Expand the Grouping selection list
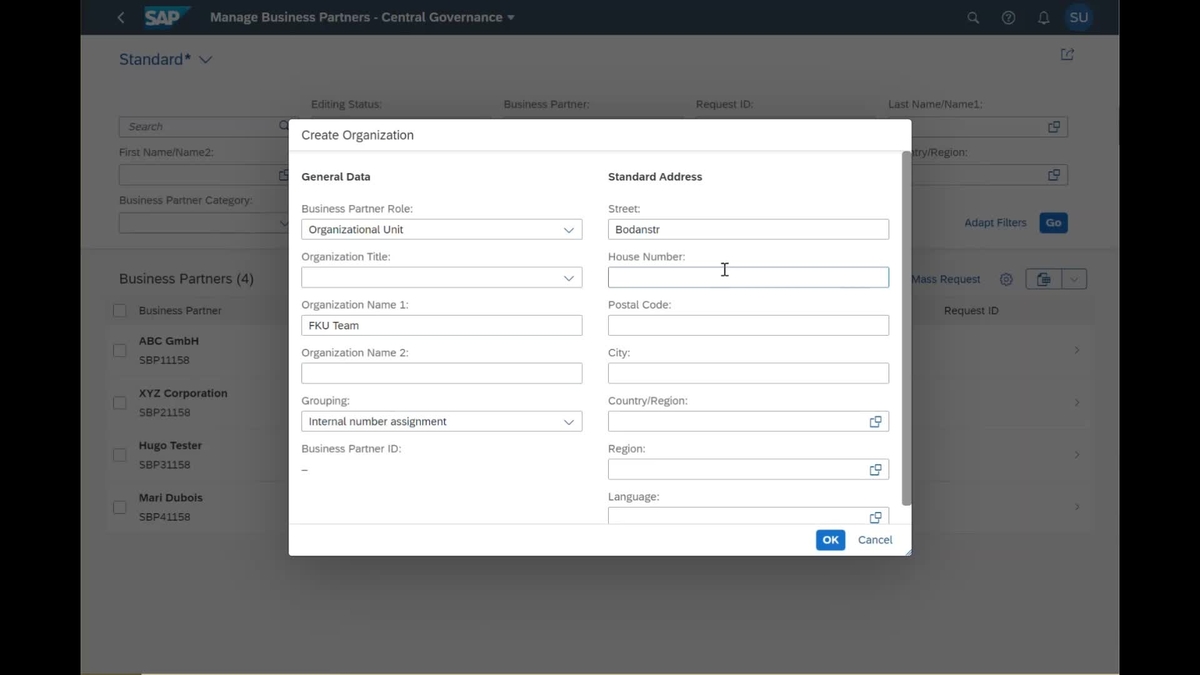The width and height of the screenshot is (1200, 675). [x=570, y=421]
